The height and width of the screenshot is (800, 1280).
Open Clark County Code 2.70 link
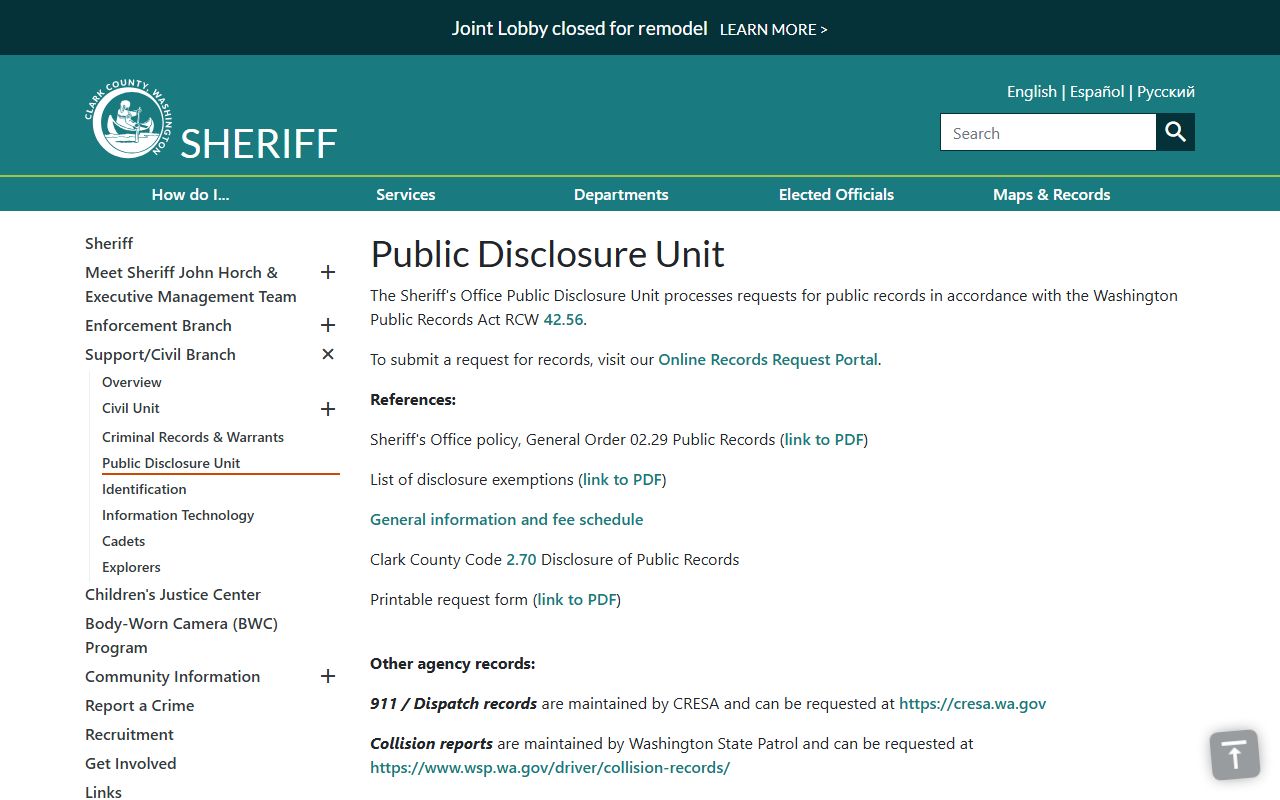(521, 559)
